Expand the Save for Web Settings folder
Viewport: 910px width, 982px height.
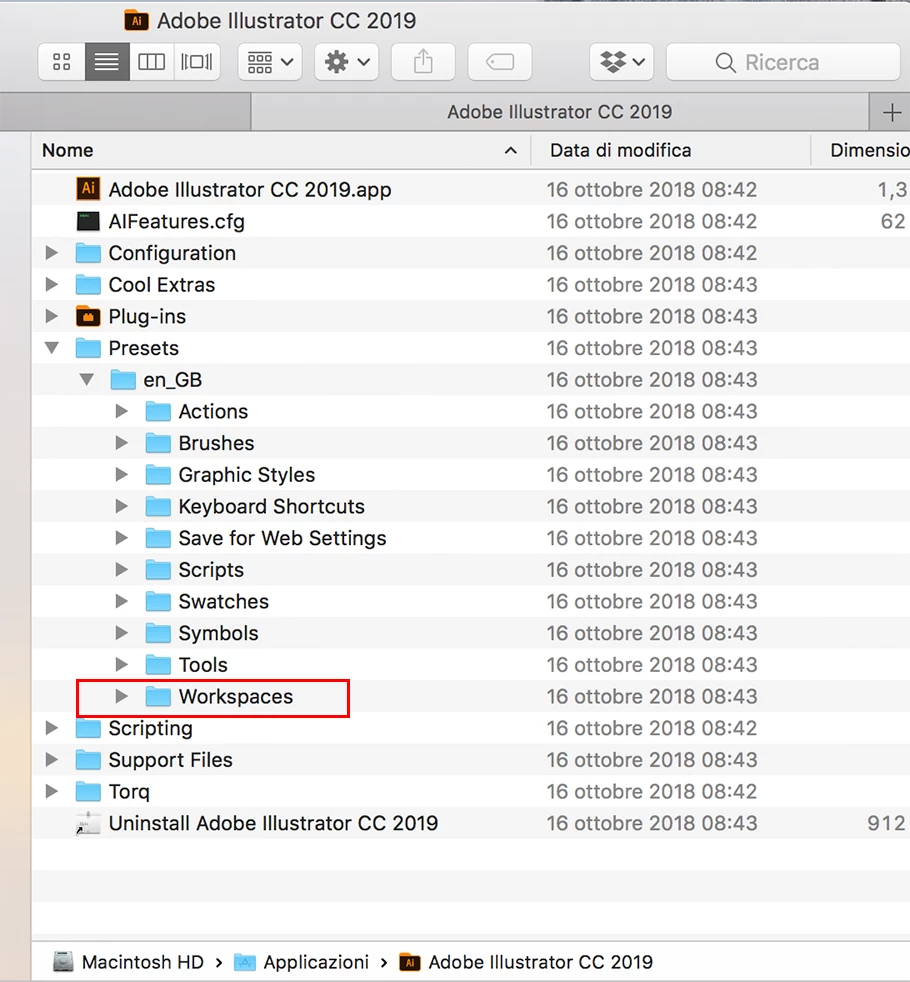[x=122, y=538]
